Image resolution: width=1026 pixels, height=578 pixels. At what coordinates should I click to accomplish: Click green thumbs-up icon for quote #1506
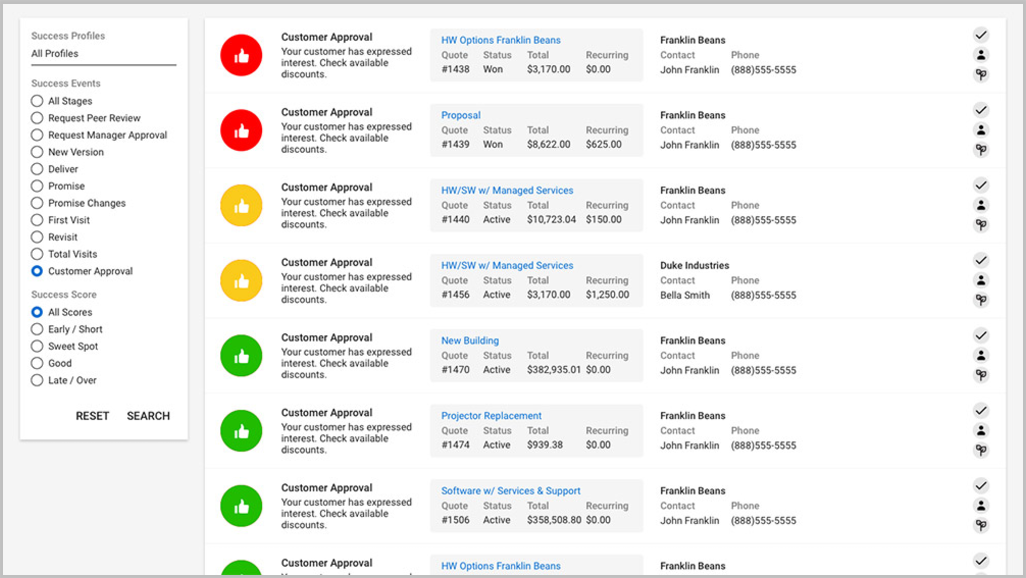pos(241,506)
